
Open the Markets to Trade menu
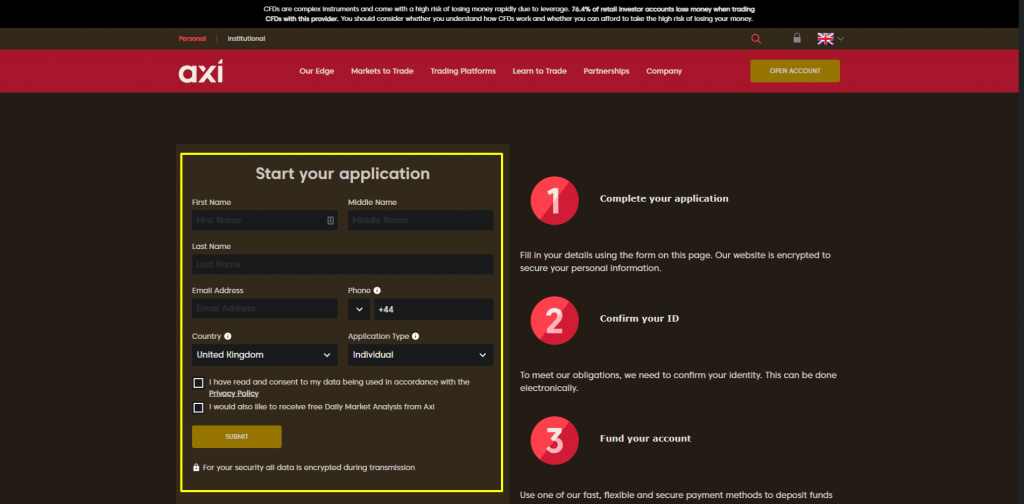coord(382,71)
